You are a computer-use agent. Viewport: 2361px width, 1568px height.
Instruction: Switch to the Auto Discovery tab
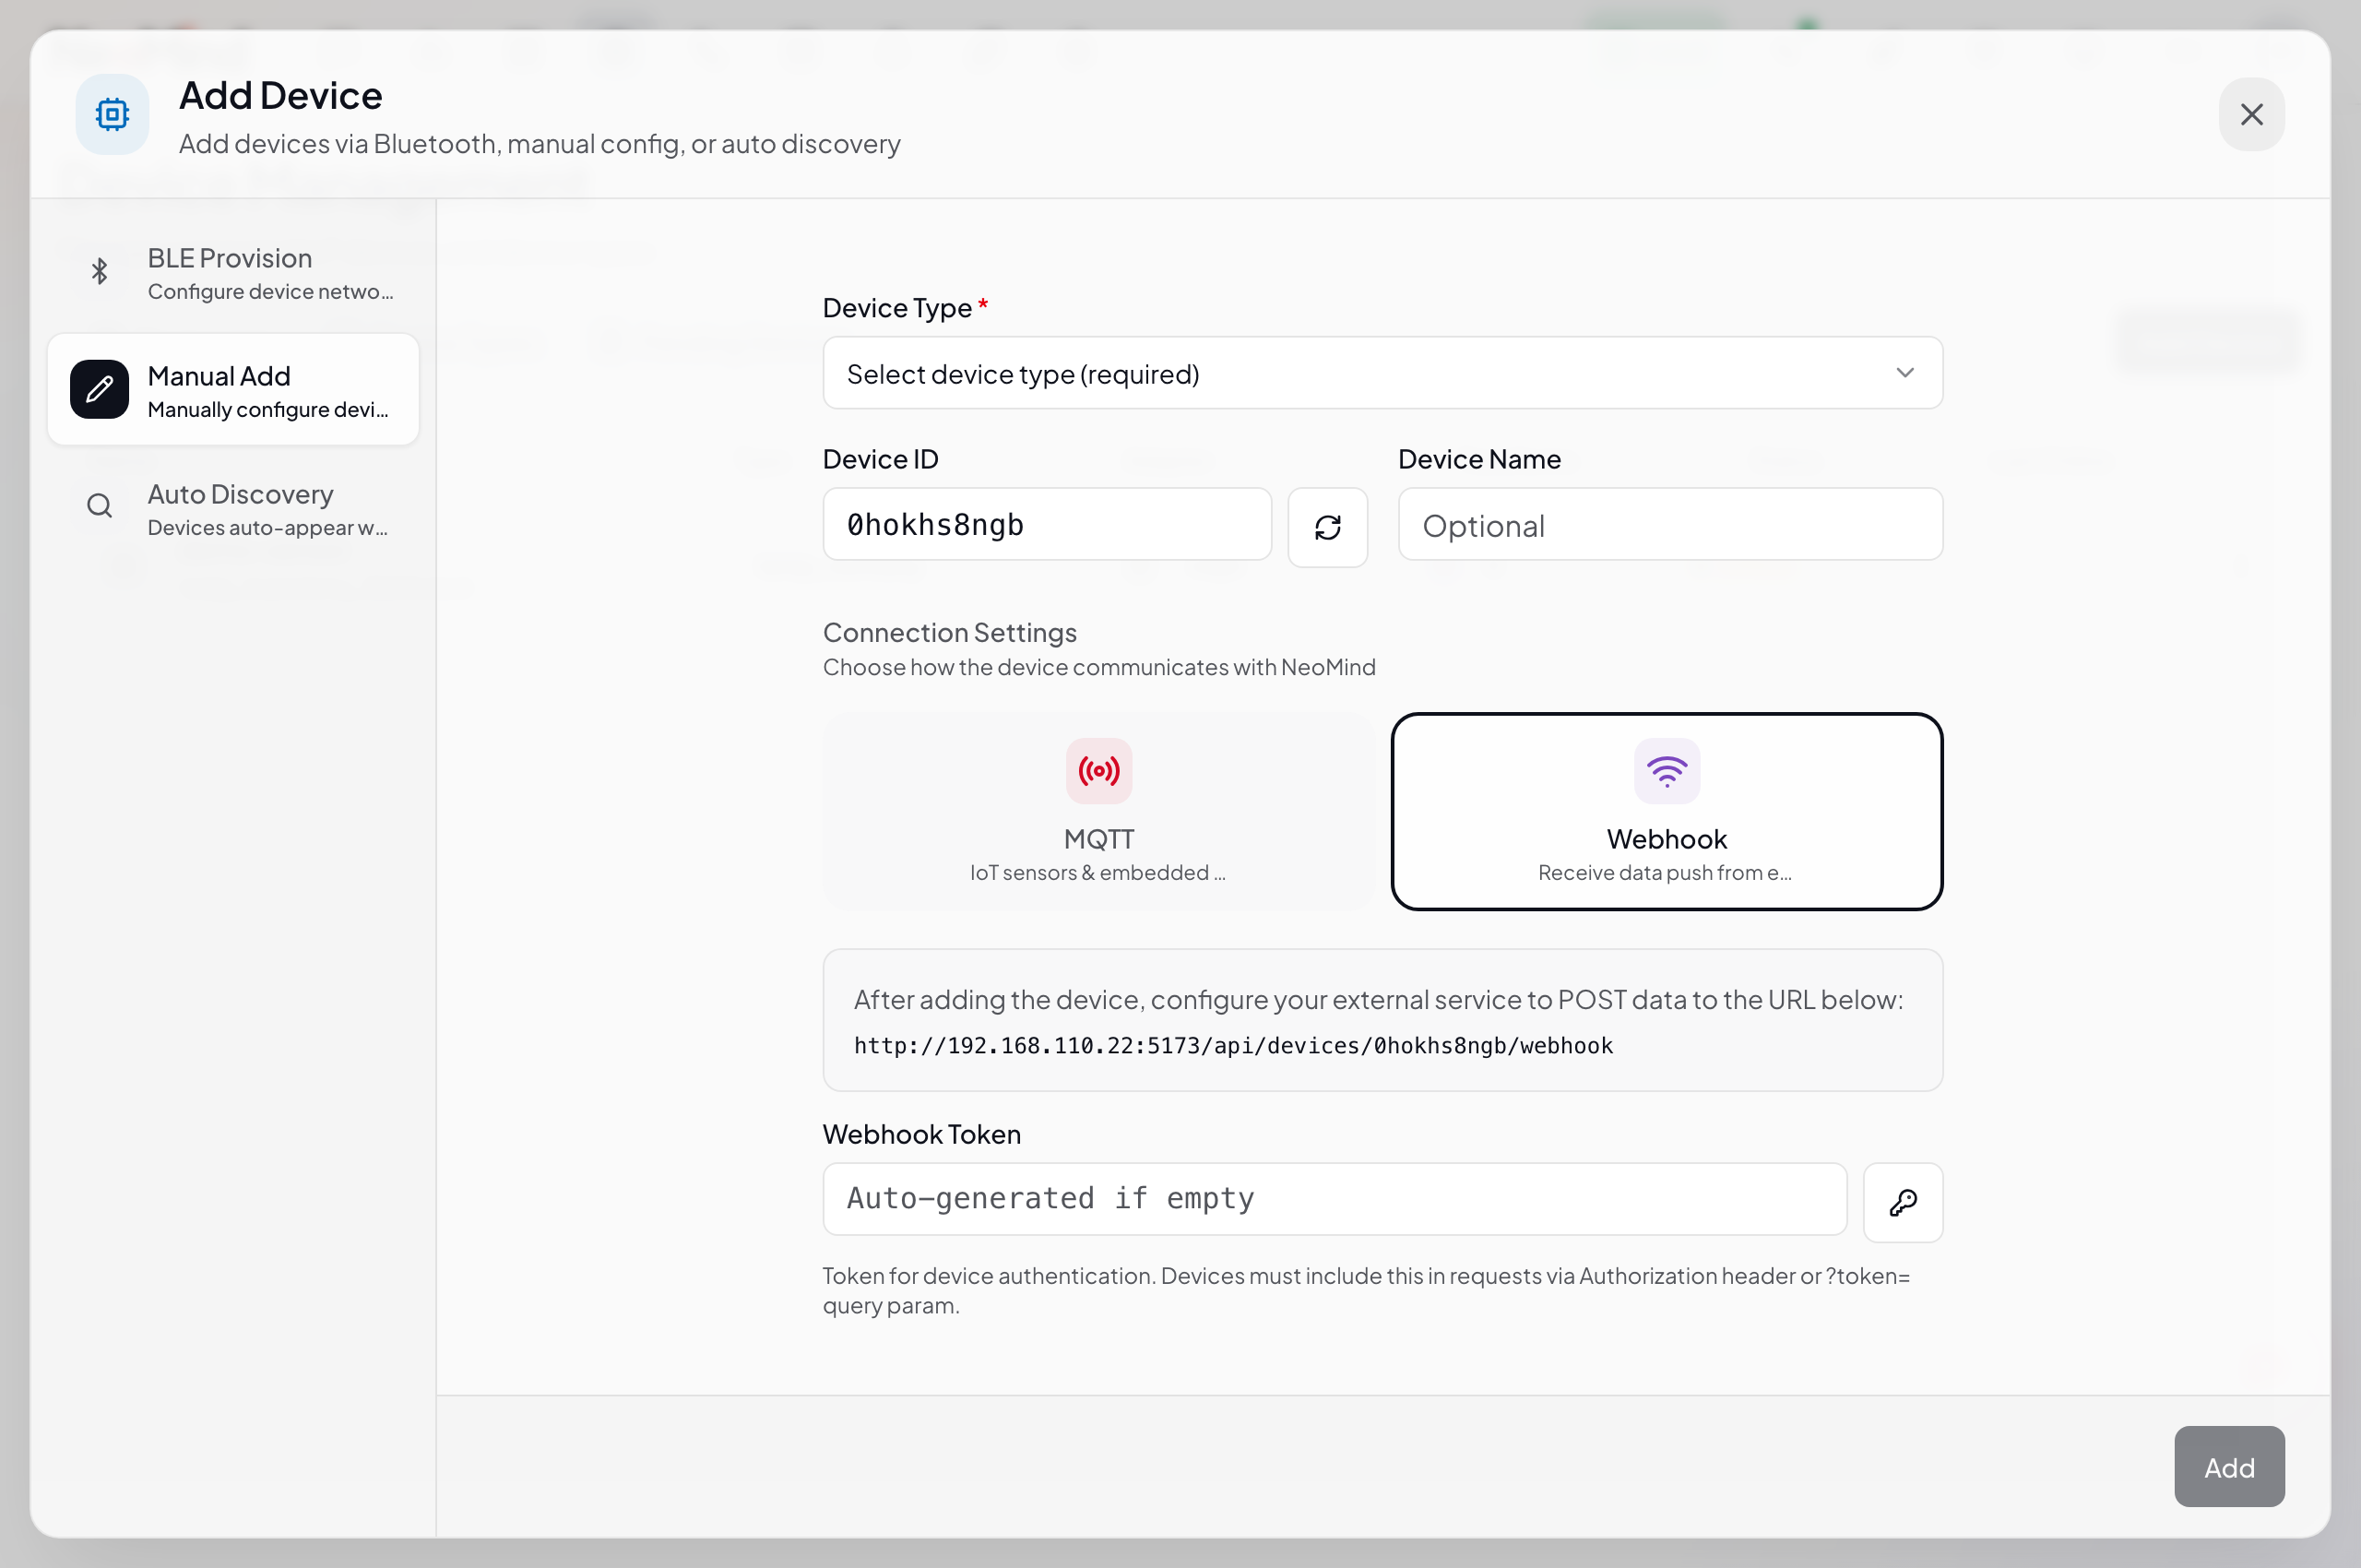coord(233,508)
